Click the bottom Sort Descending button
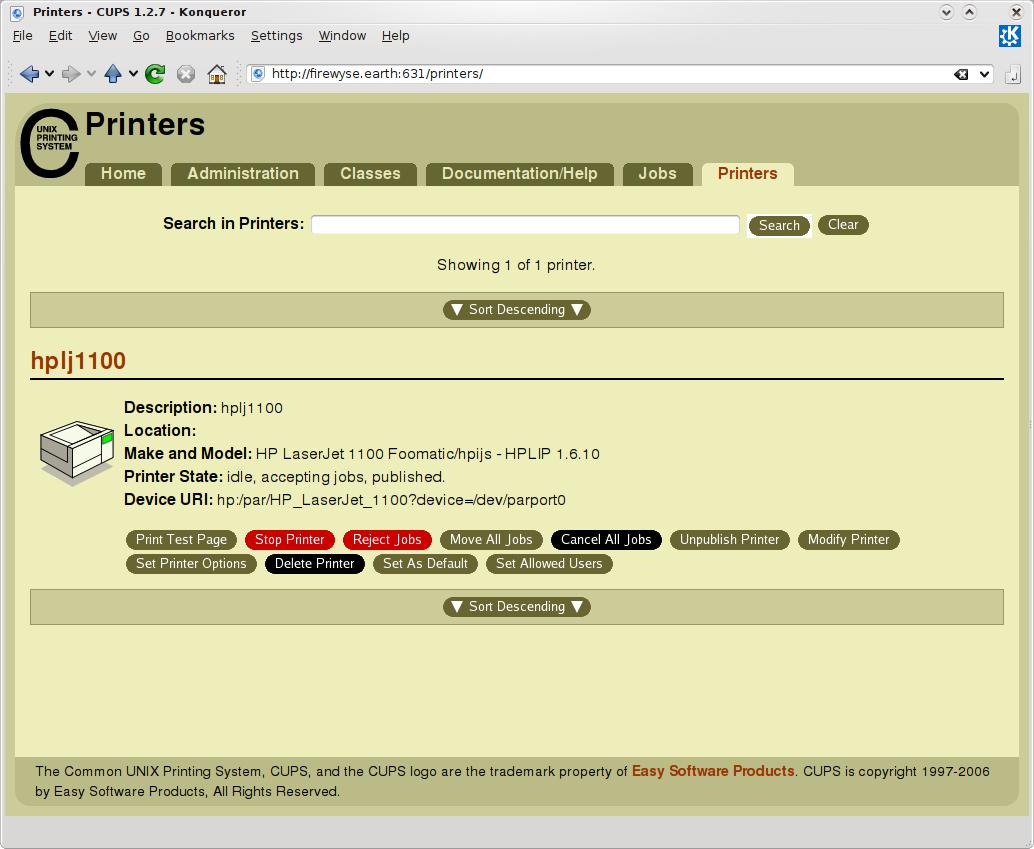This screenshot has height=849, width=1034. click(516, 607)
